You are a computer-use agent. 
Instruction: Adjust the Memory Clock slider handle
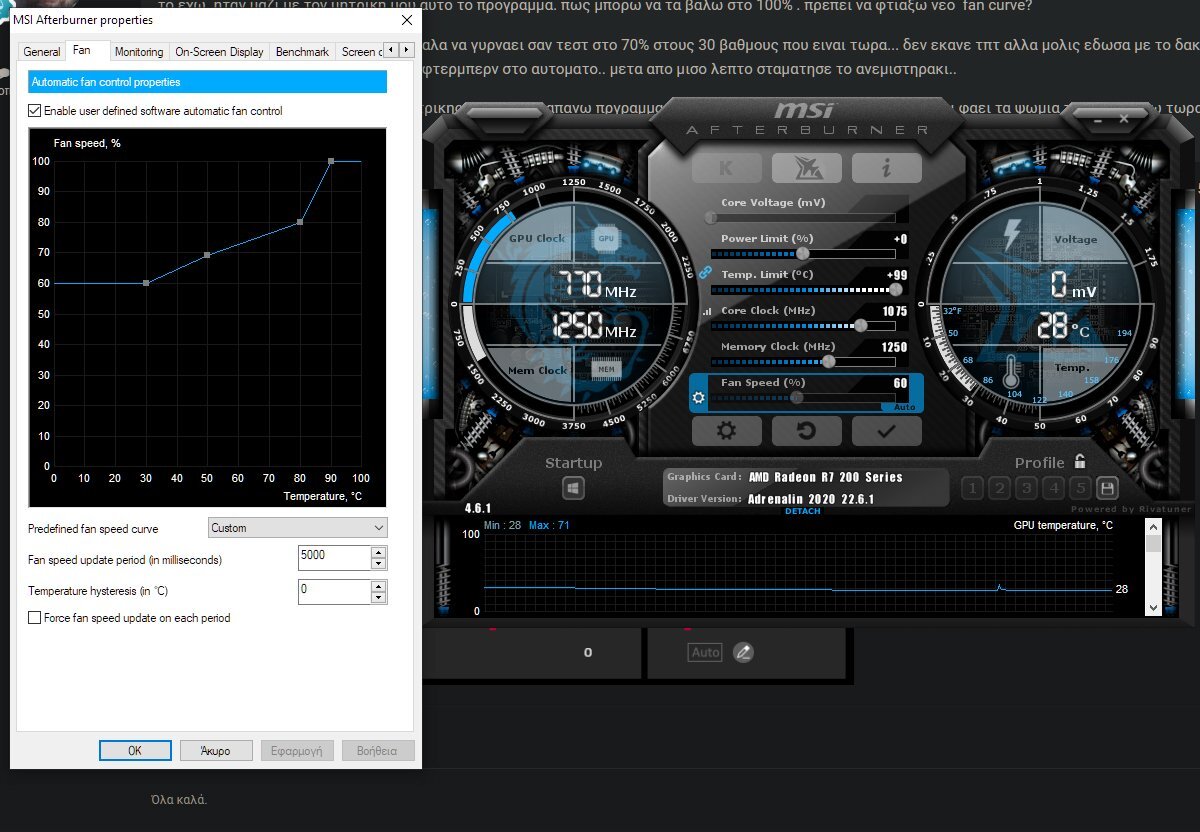pos(828,362)
